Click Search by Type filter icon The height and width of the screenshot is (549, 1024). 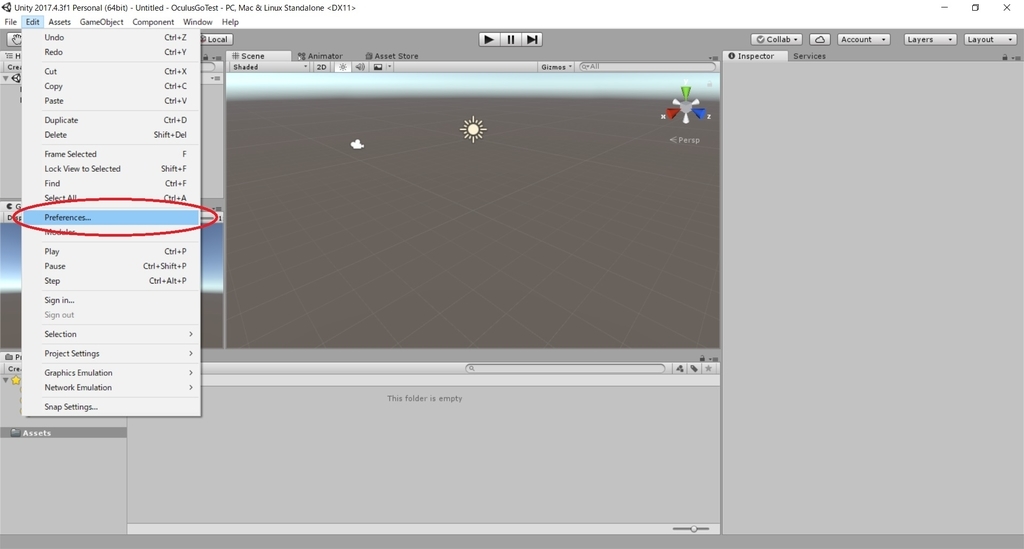pyautogui.click(x=680, y=368)
